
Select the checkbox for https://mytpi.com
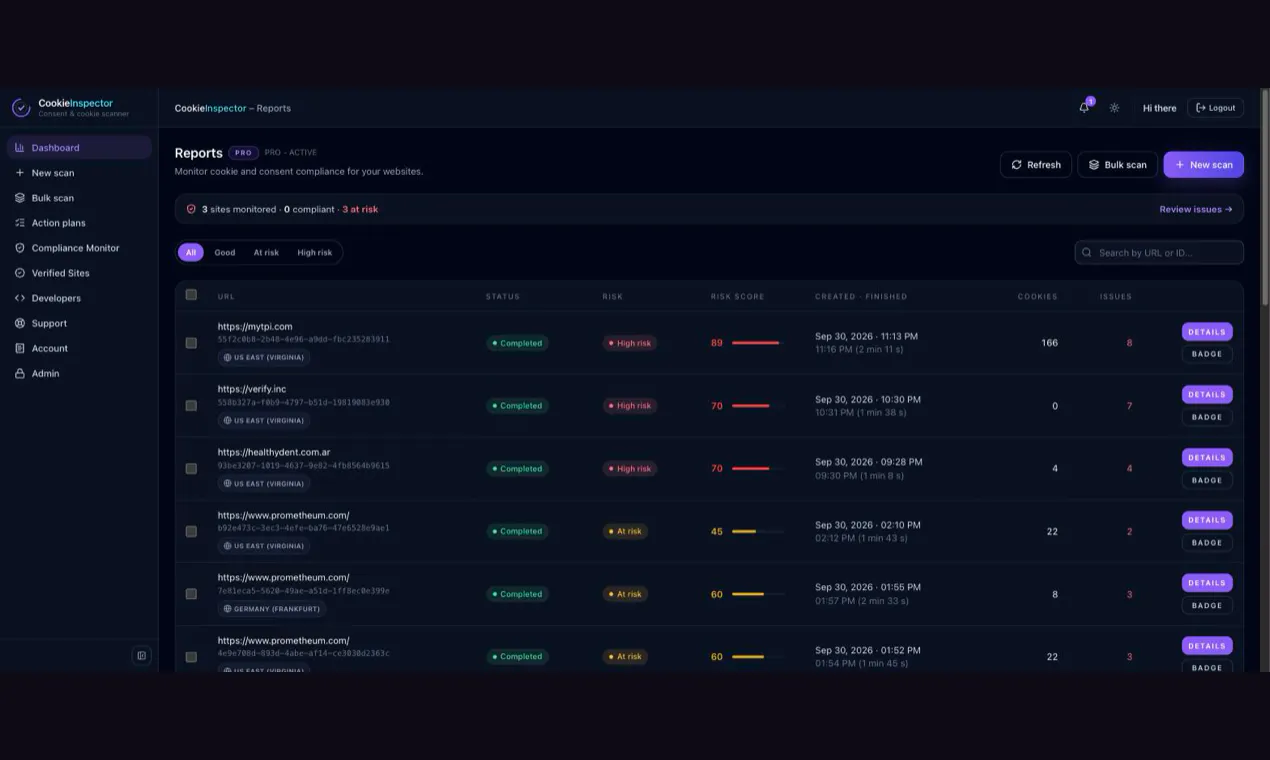[191, 343]
